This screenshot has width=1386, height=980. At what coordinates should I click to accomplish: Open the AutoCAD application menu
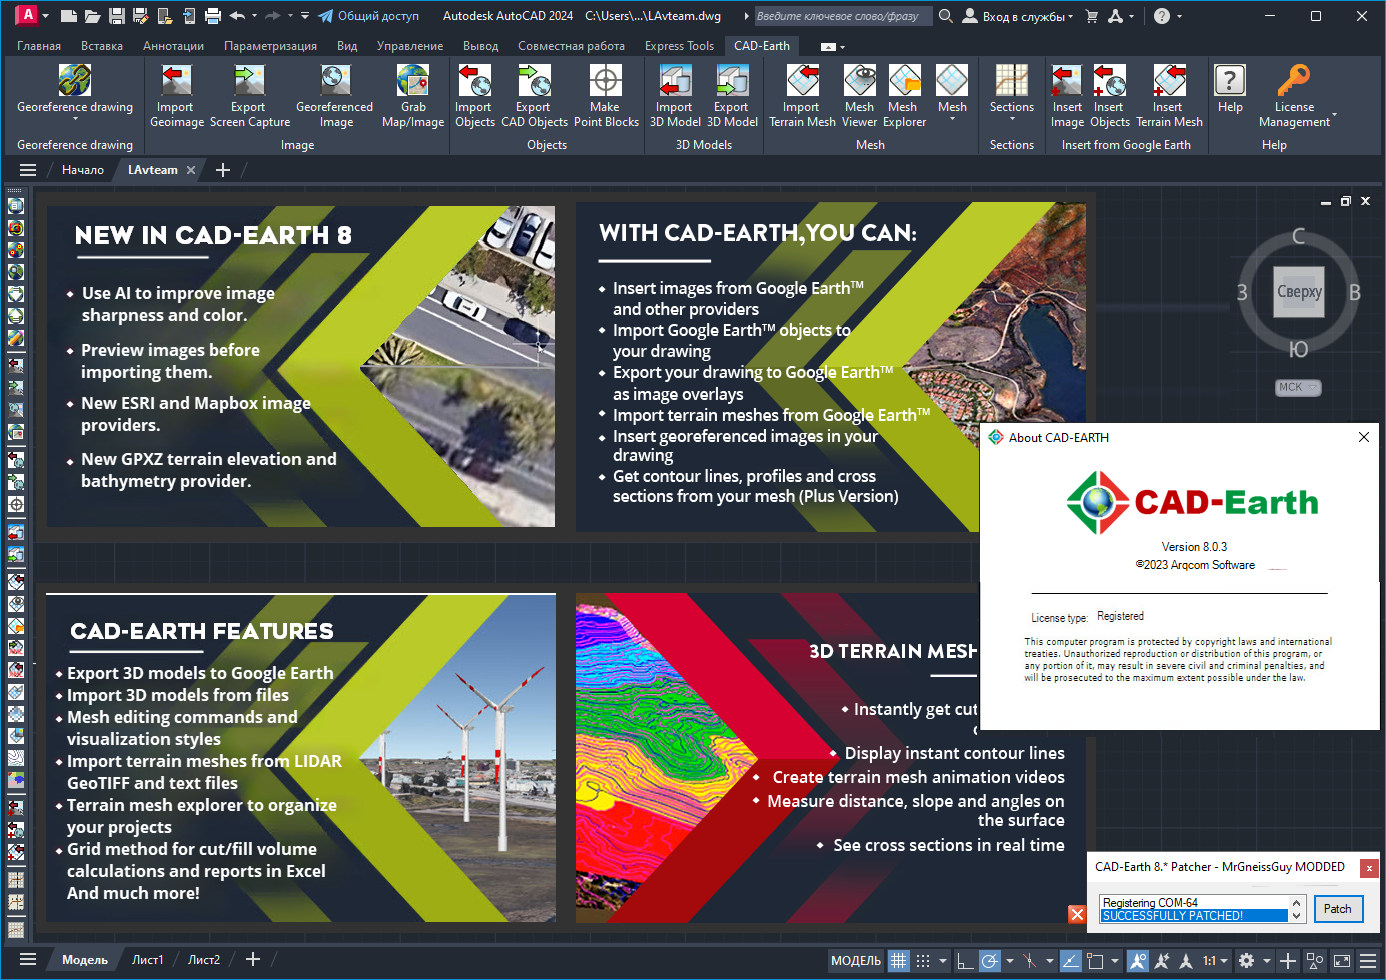(33, 15)
